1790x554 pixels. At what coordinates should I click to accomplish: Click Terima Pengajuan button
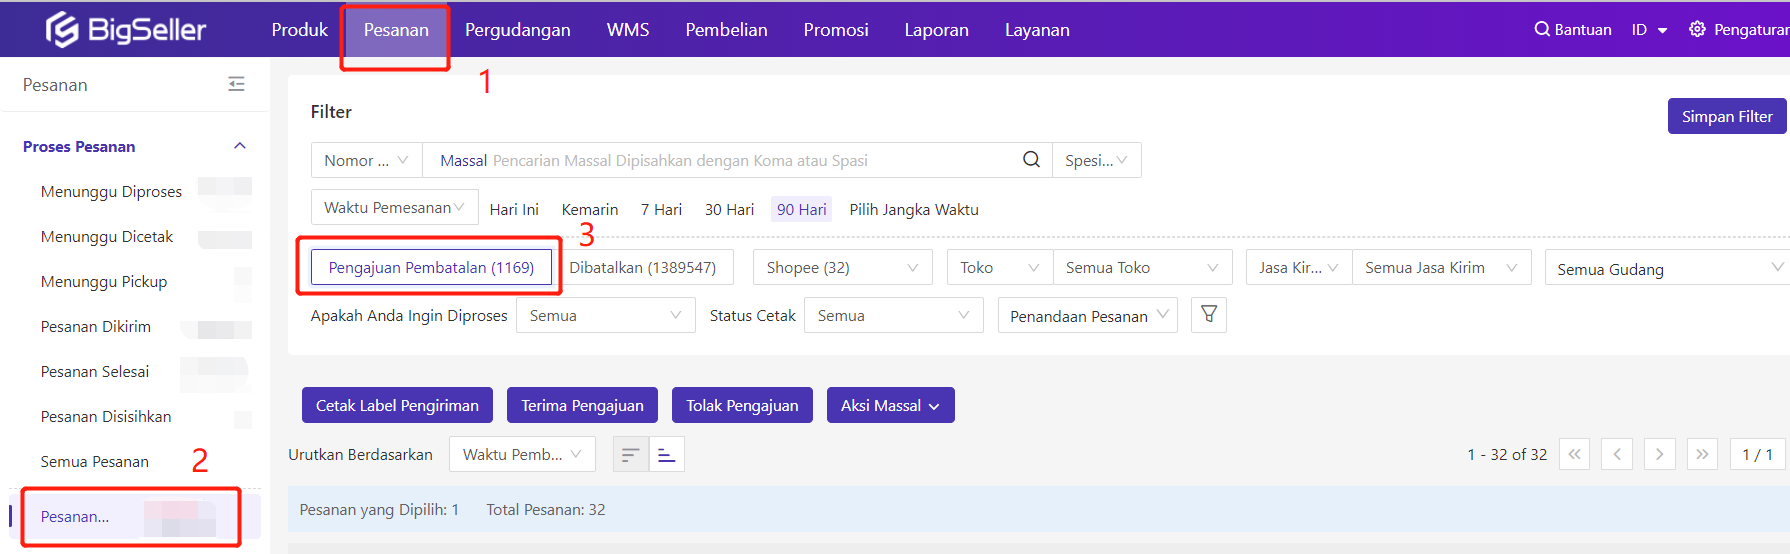click(x=582, y=405)
